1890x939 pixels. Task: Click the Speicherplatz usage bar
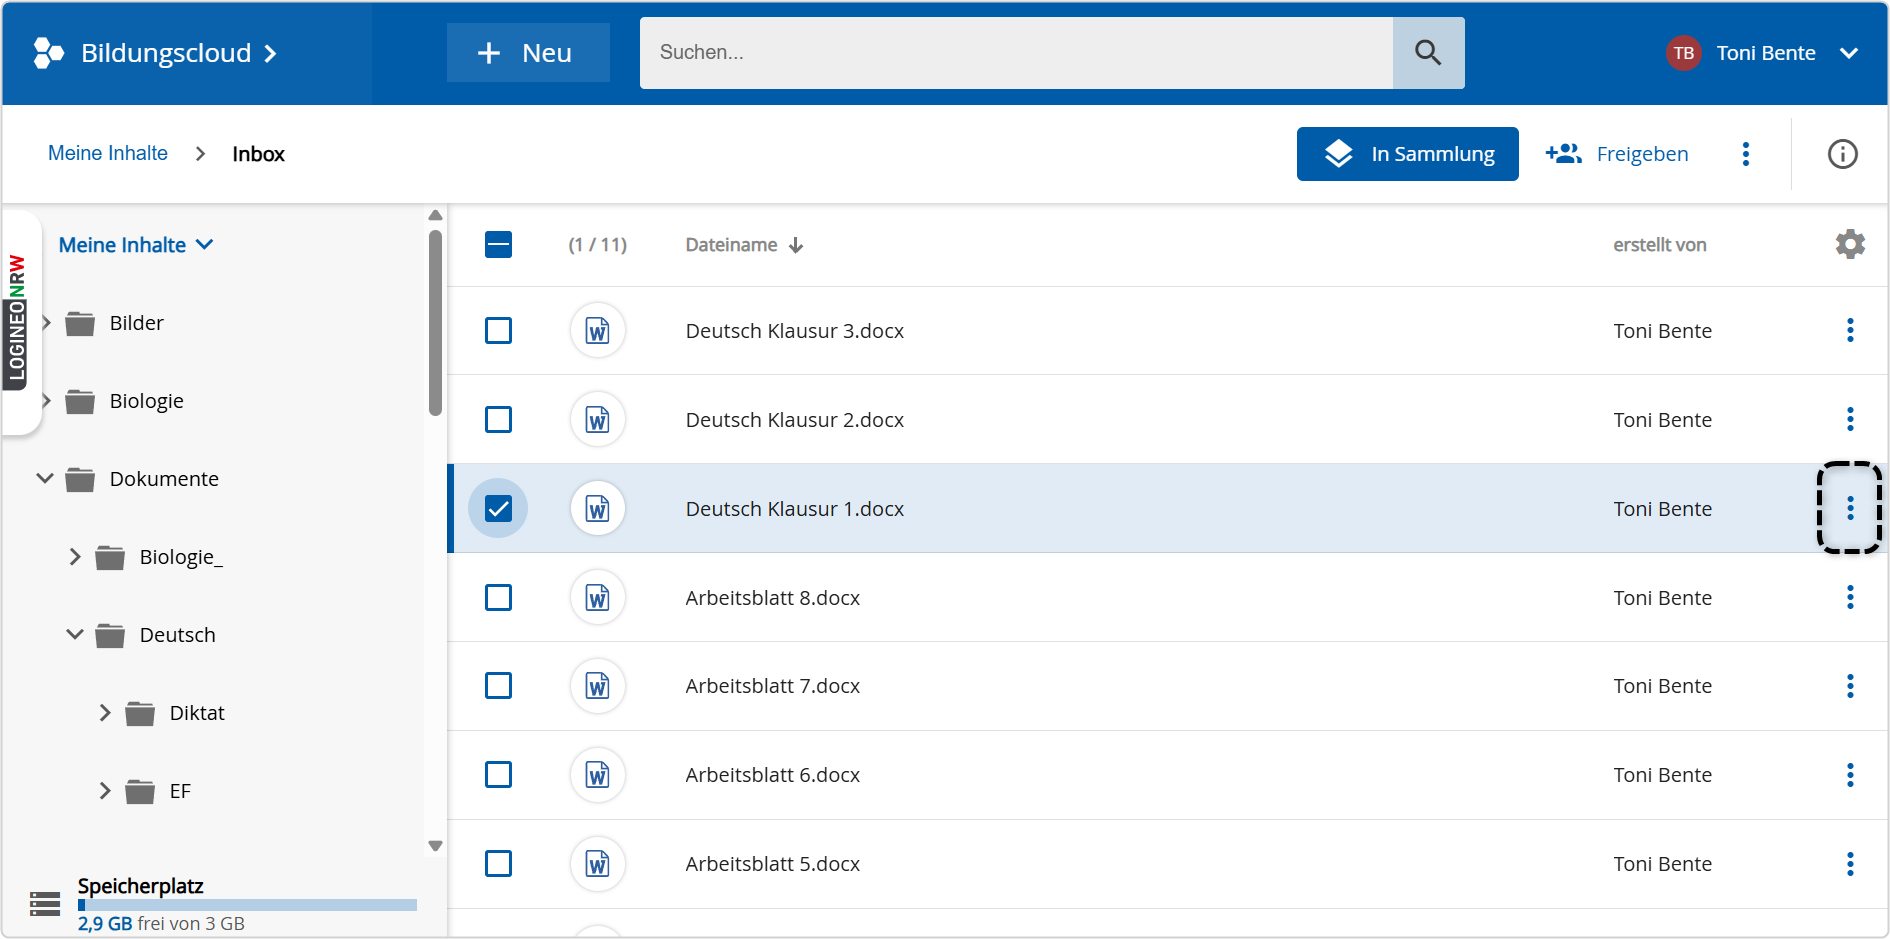[x=247, y=905]
